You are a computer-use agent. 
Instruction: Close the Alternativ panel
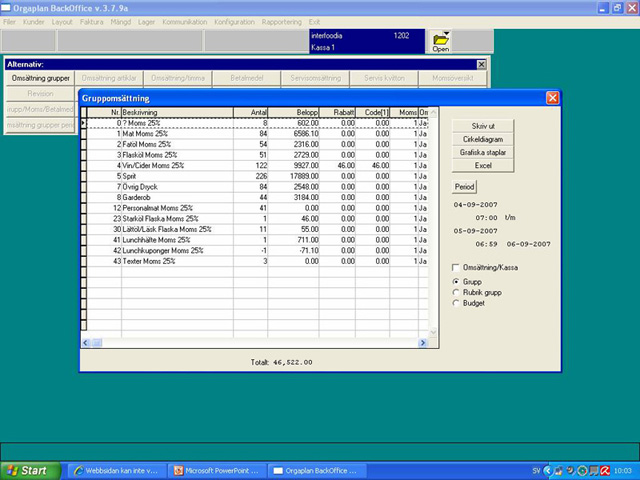click(x=481, y=64)
